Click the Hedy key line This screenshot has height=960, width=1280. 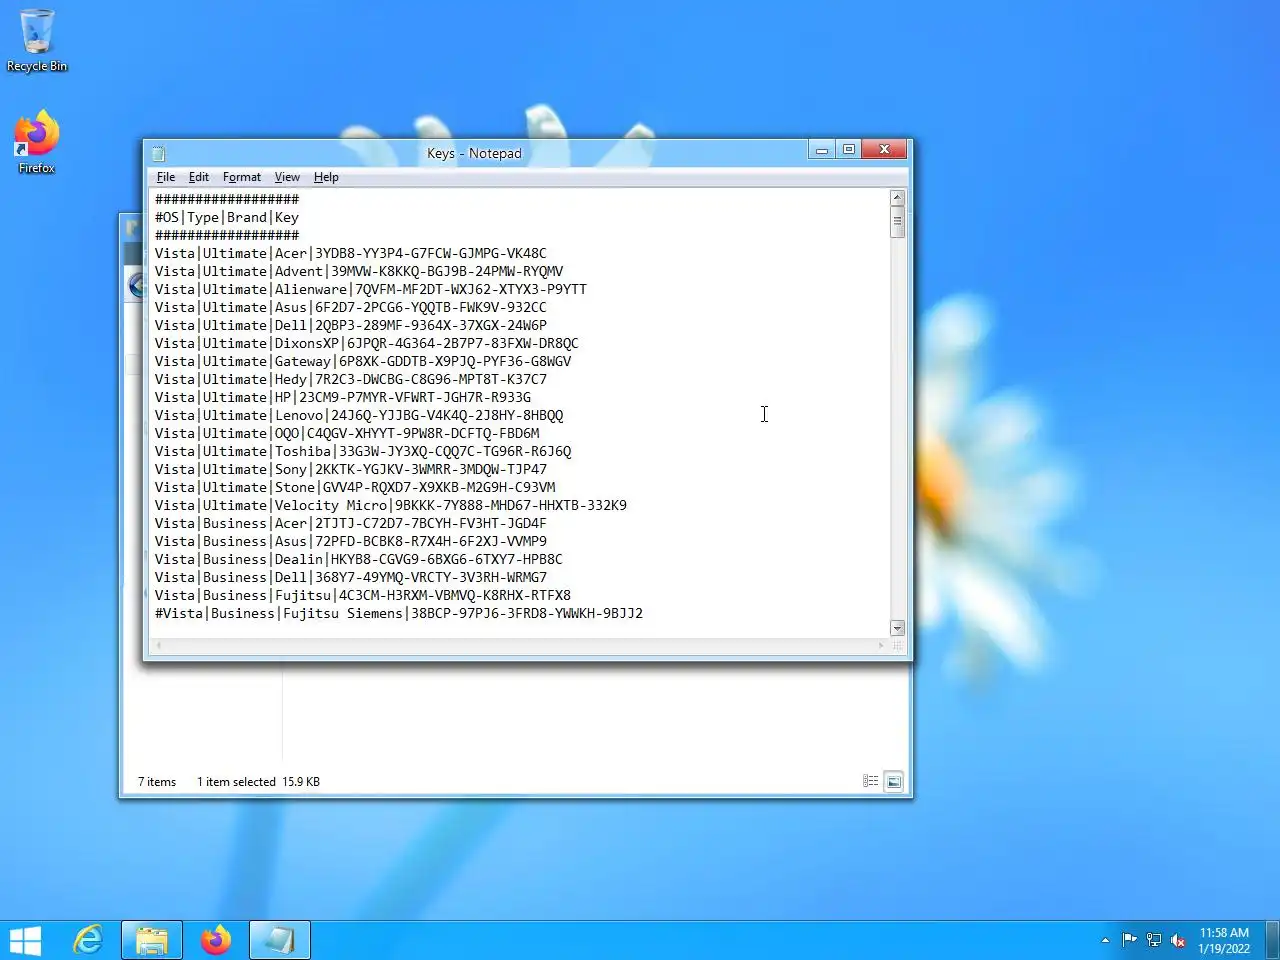click(x=351, y=379)
